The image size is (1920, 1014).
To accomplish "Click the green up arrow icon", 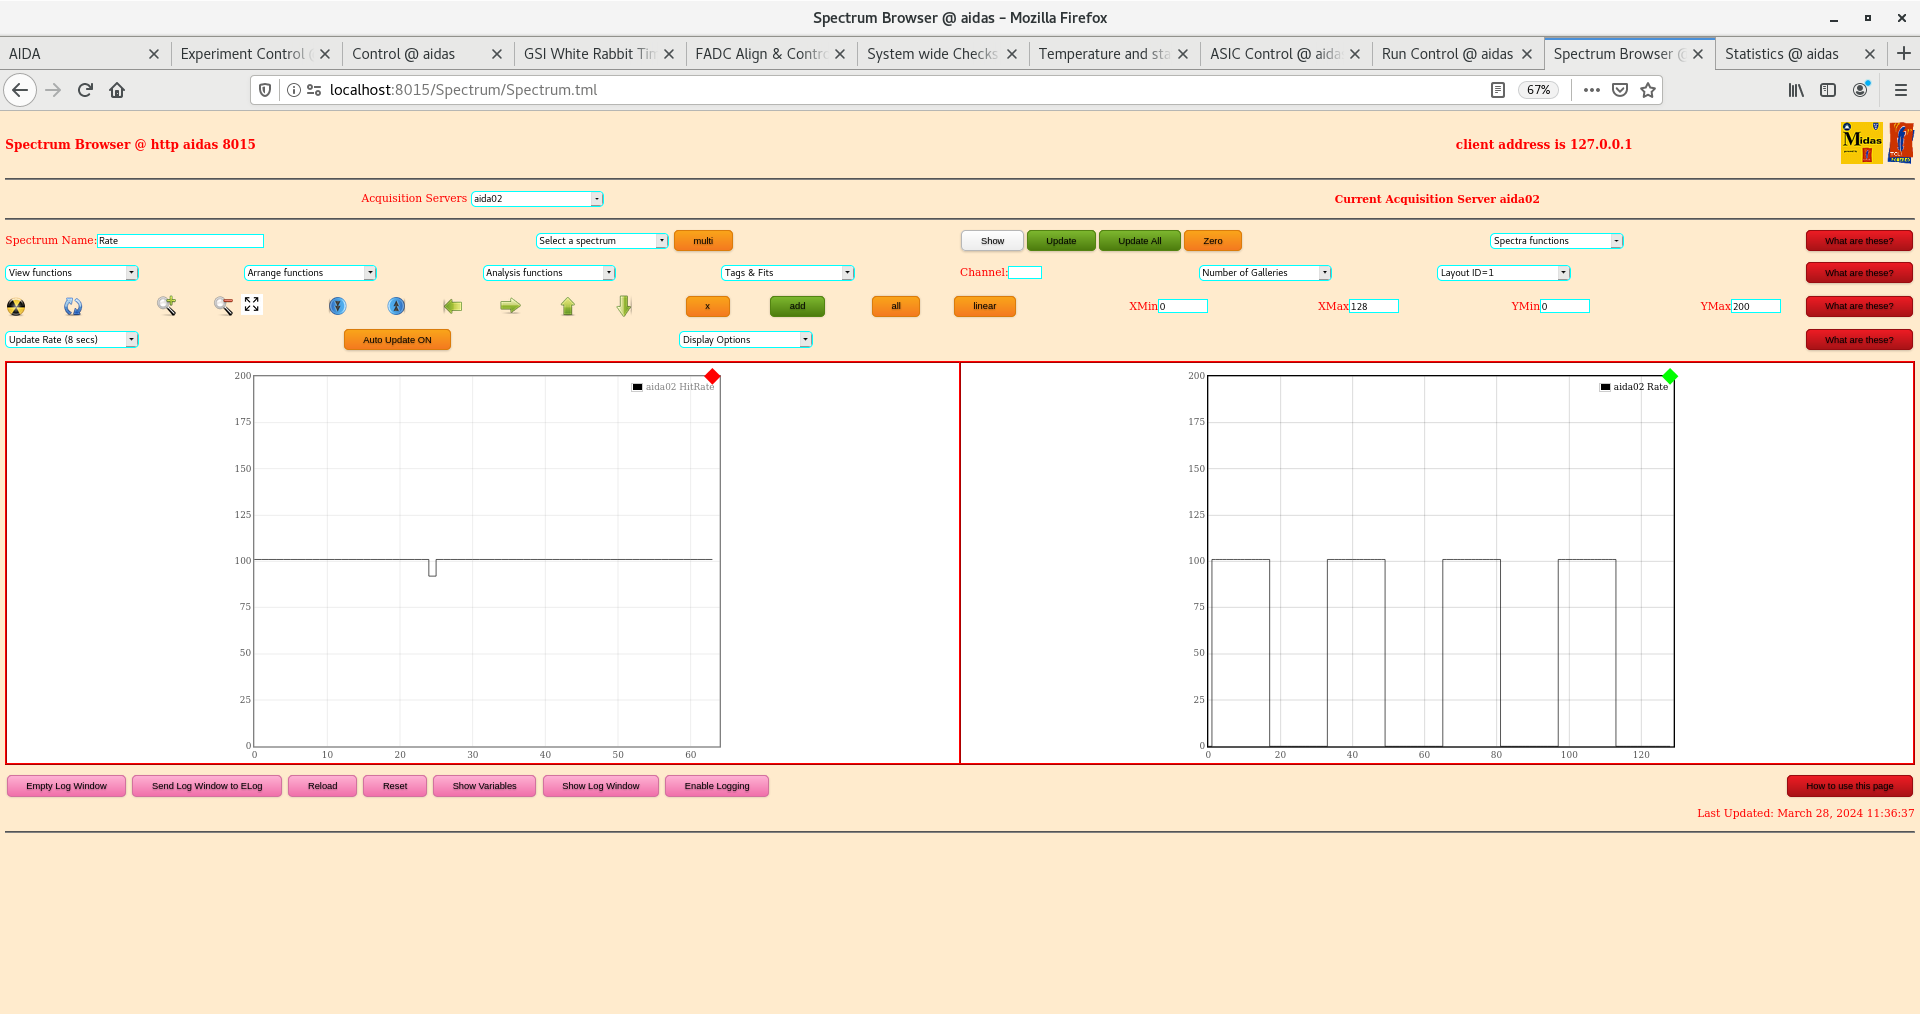I will pyautogui.click(x=568, y=306).
